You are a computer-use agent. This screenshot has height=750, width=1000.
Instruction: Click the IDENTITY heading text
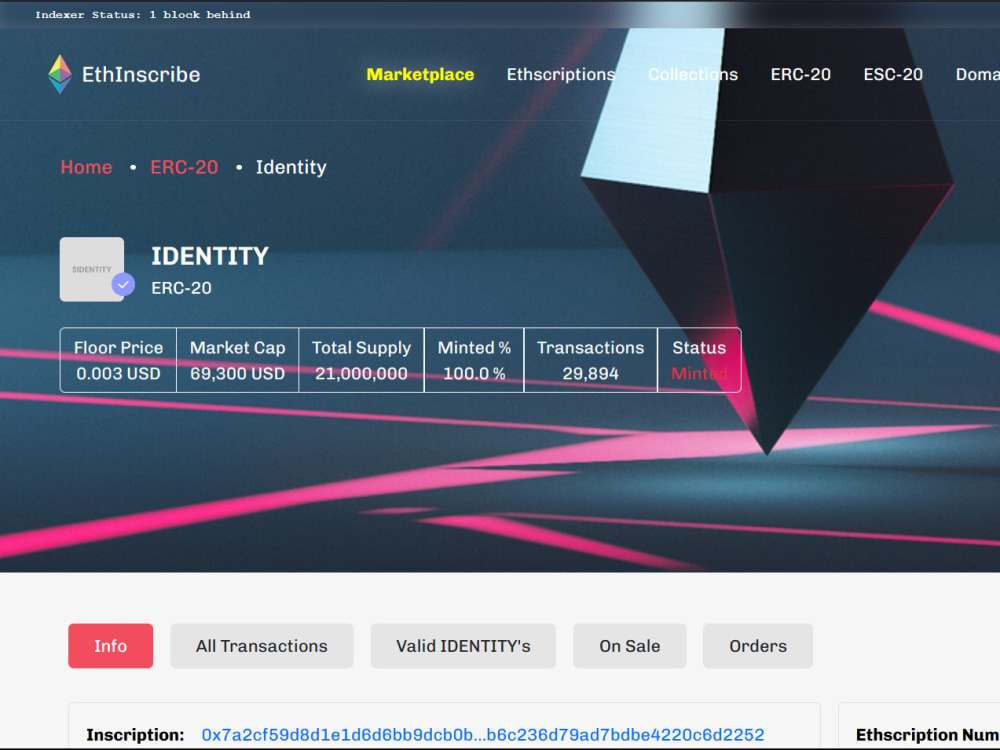click(x=210, y=256)
